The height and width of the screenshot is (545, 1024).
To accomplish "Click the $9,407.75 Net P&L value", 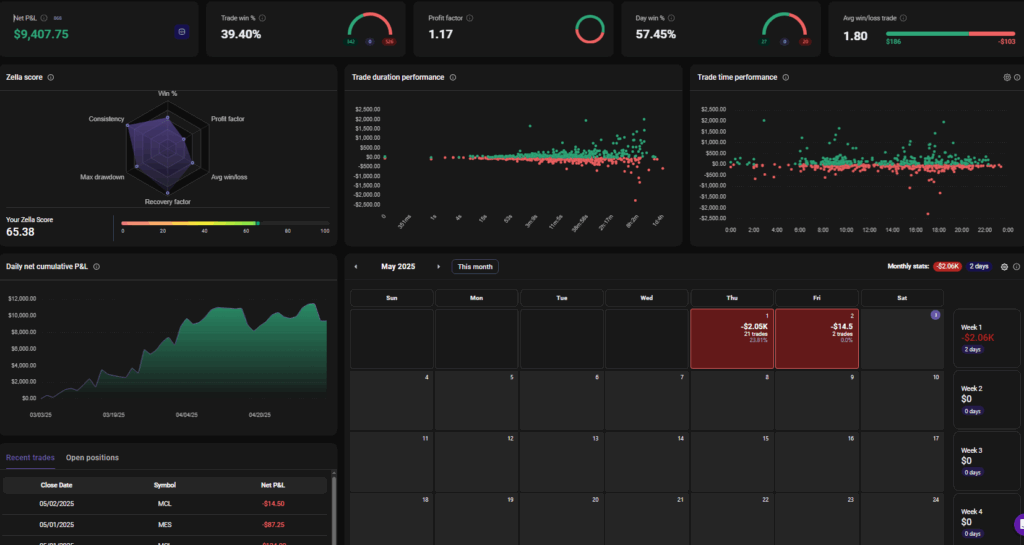I will (x=41, y=34).
